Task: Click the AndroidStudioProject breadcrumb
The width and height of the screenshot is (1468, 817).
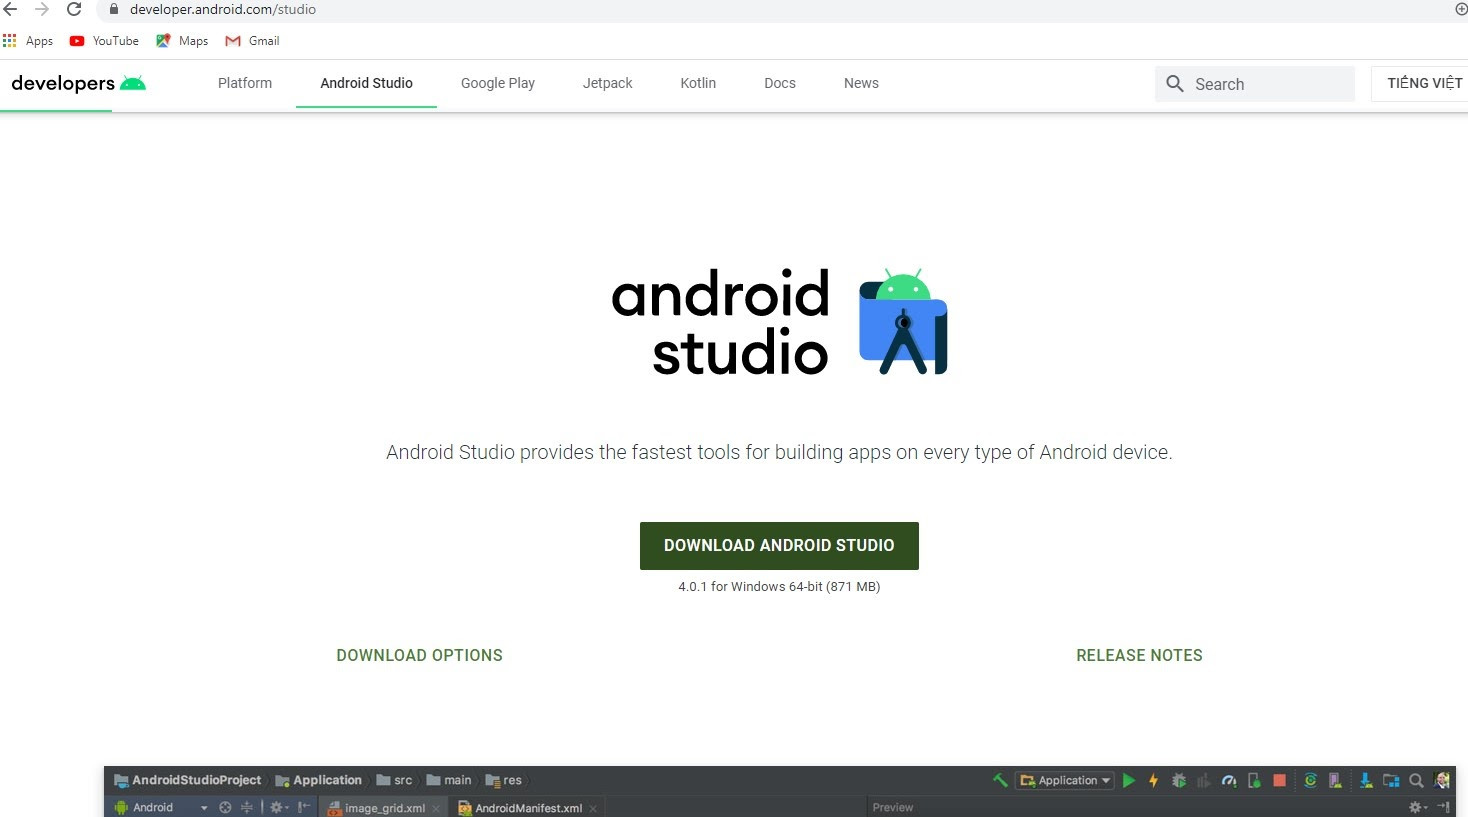Action: click(x=188, y=780)
